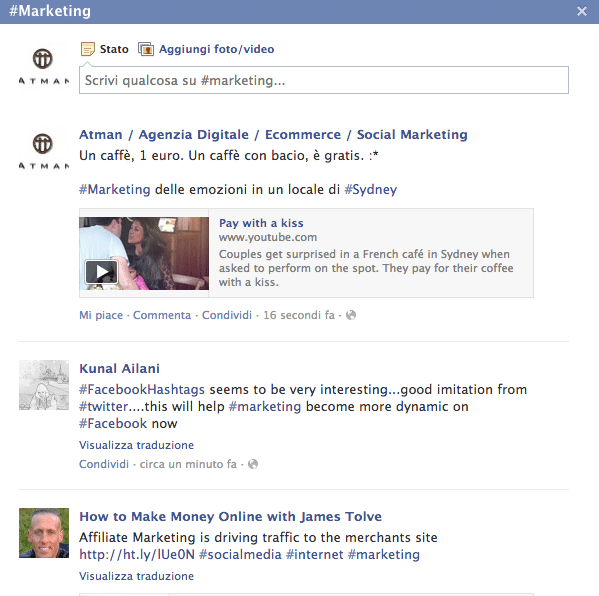
Task: Click Visualizza traduzione under James Tolve post
Action: pos(136,576)
